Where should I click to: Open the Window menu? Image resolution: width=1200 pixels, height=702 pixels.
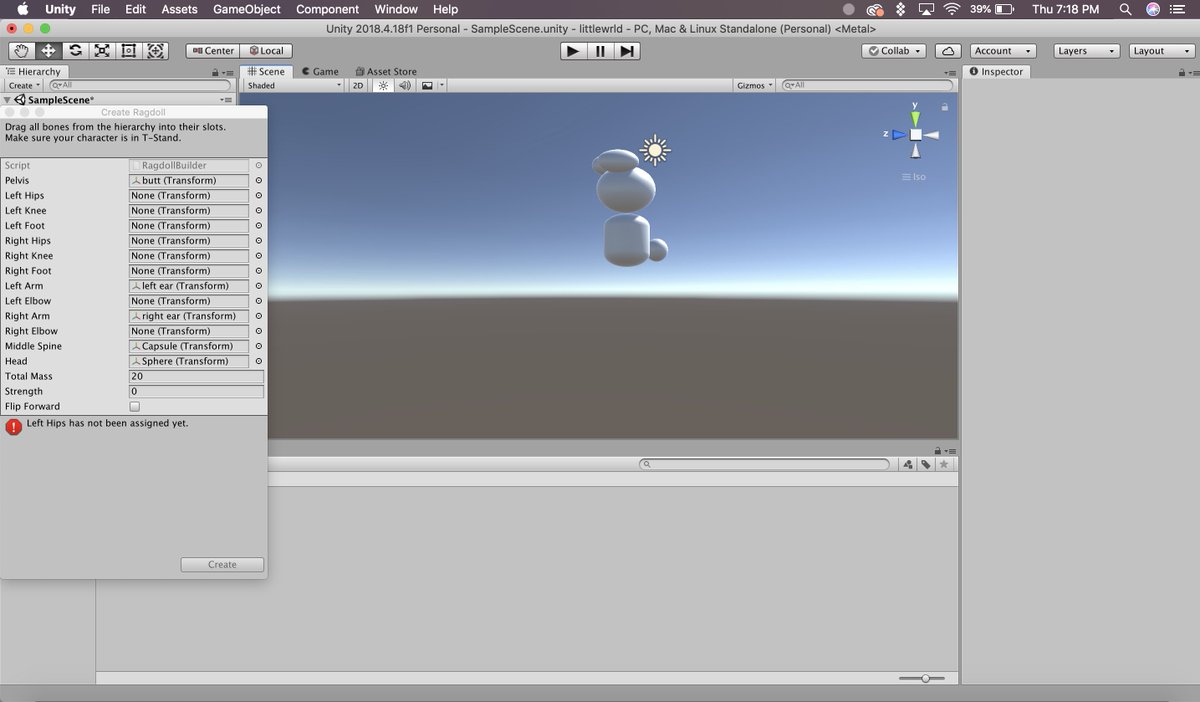pos(396,9)
